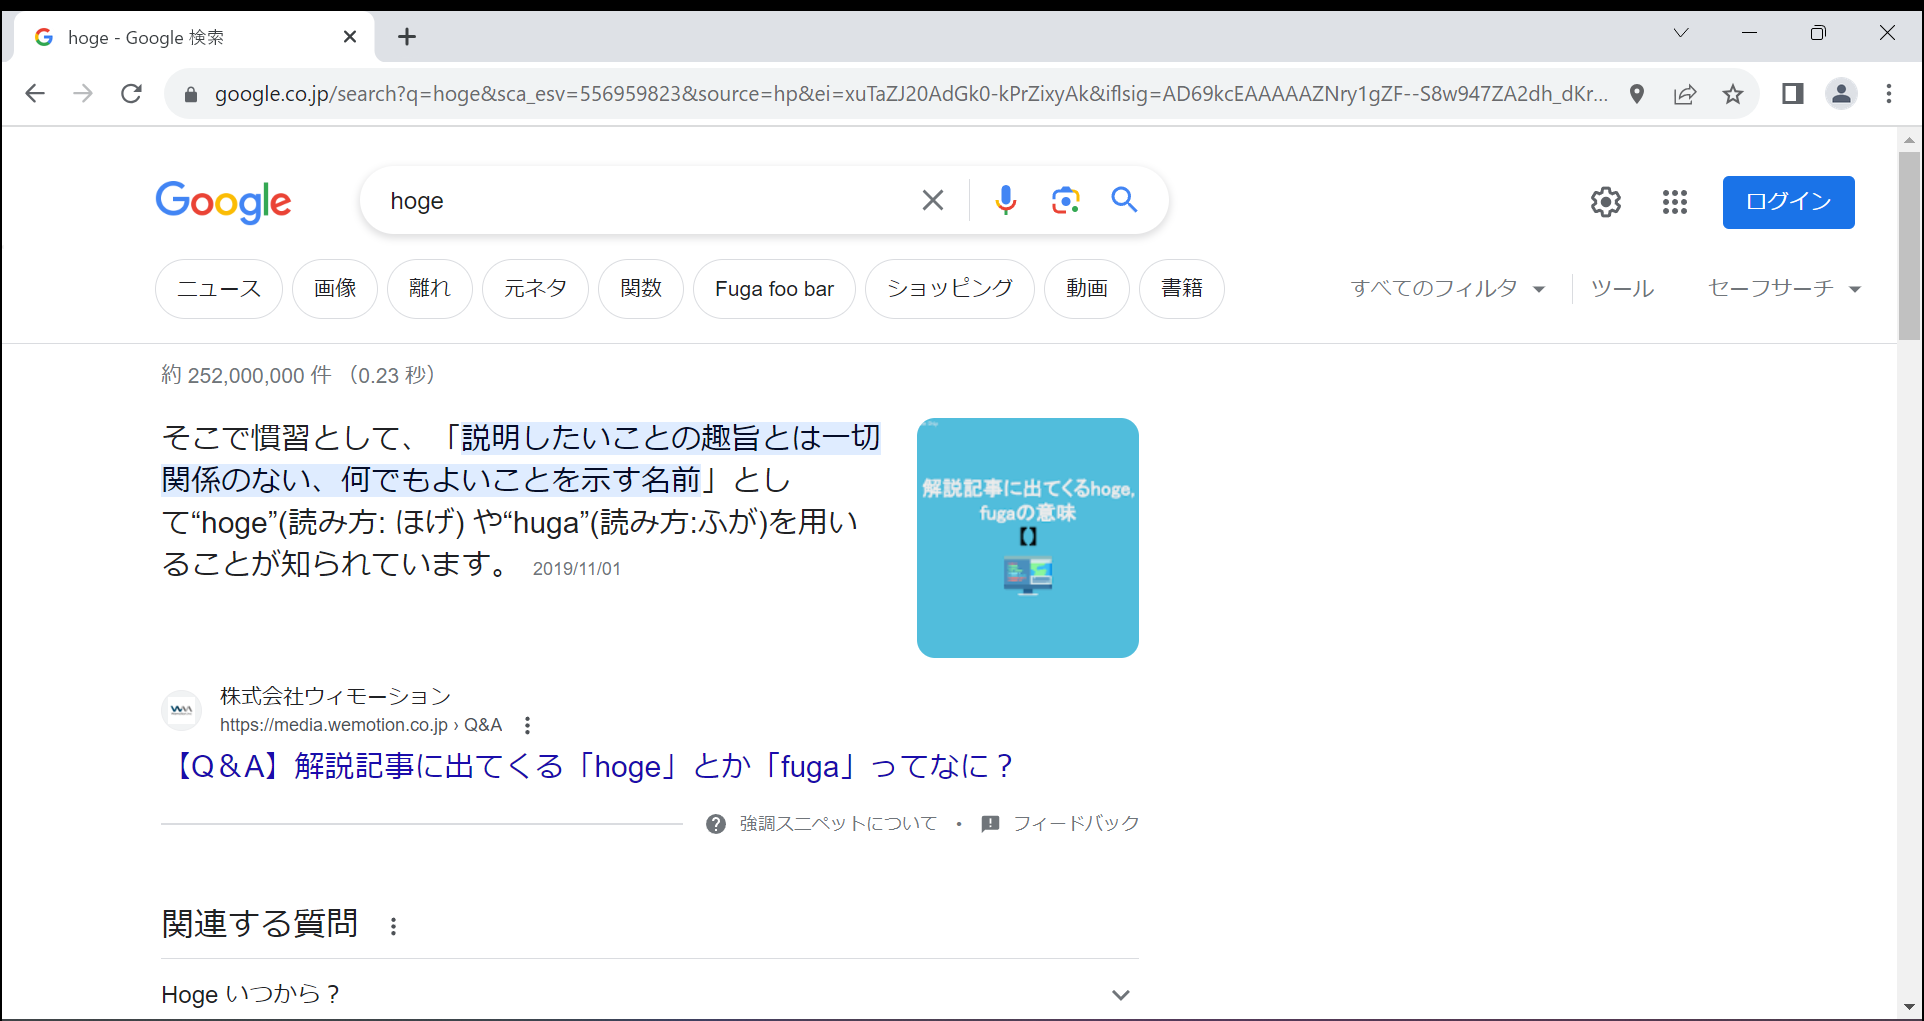1924x1021 pixels.
Task: Open the browser side panel icon
Action: (1791, 93)
